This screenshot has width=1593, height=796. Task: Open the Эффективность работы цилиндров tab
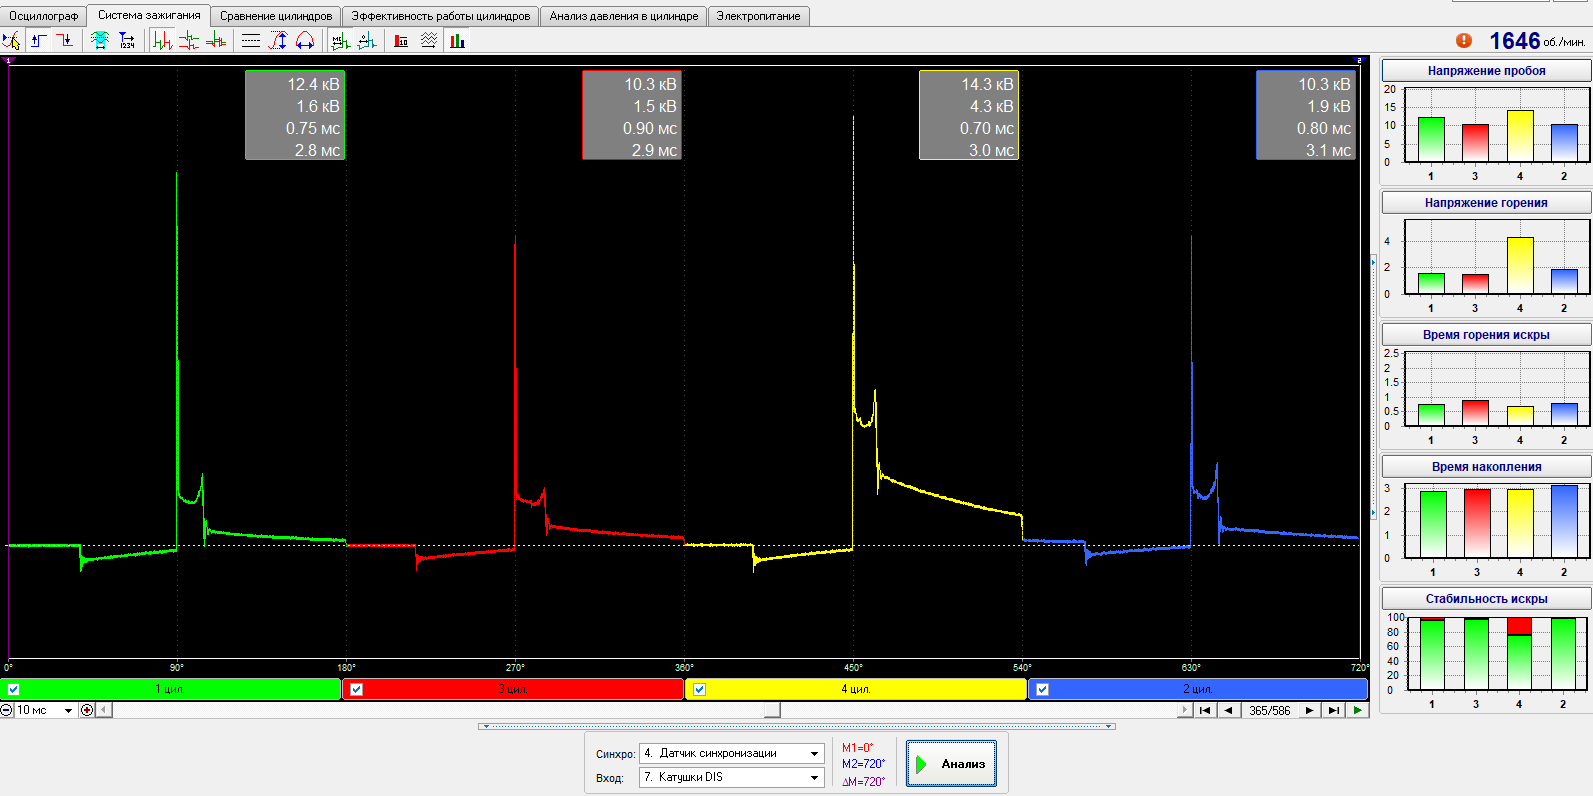(x=441, y=16)
